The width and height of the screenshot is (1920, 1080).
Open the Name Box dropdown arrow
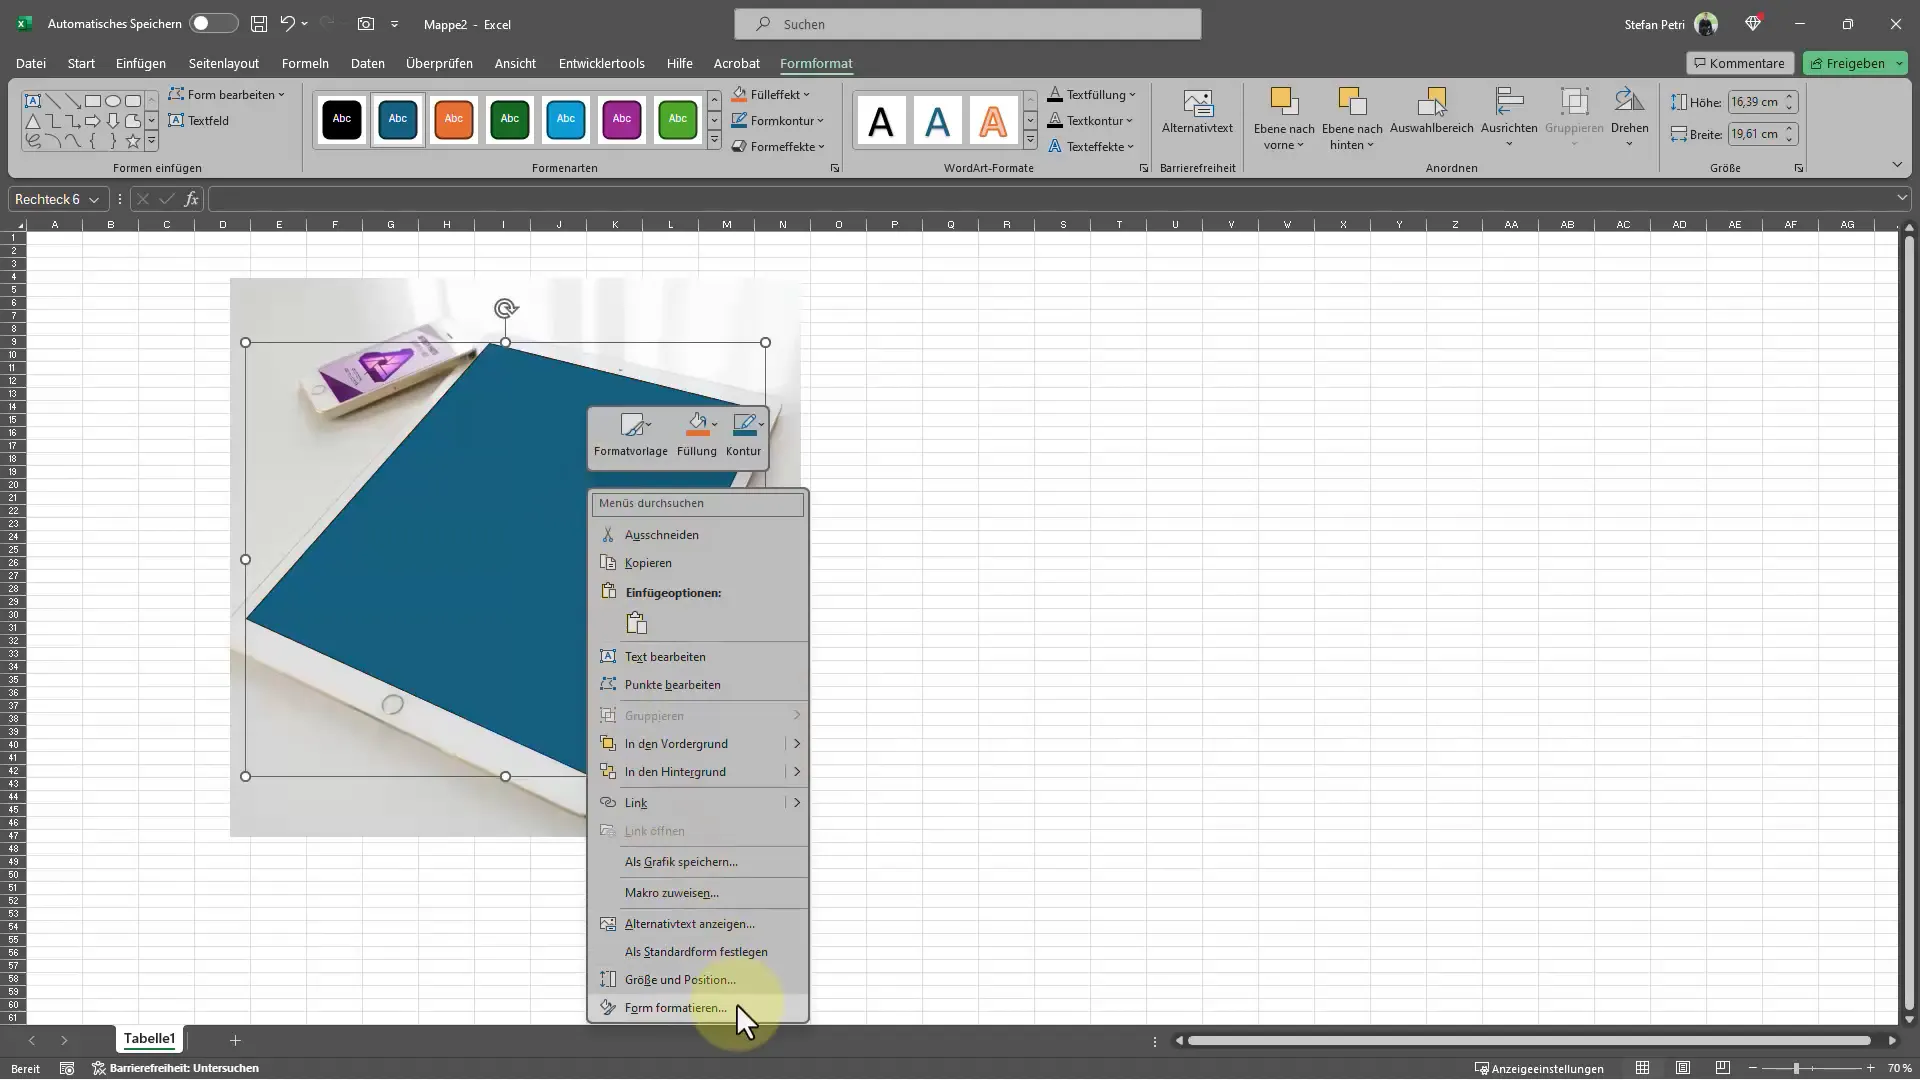click(x=94, y=199)
